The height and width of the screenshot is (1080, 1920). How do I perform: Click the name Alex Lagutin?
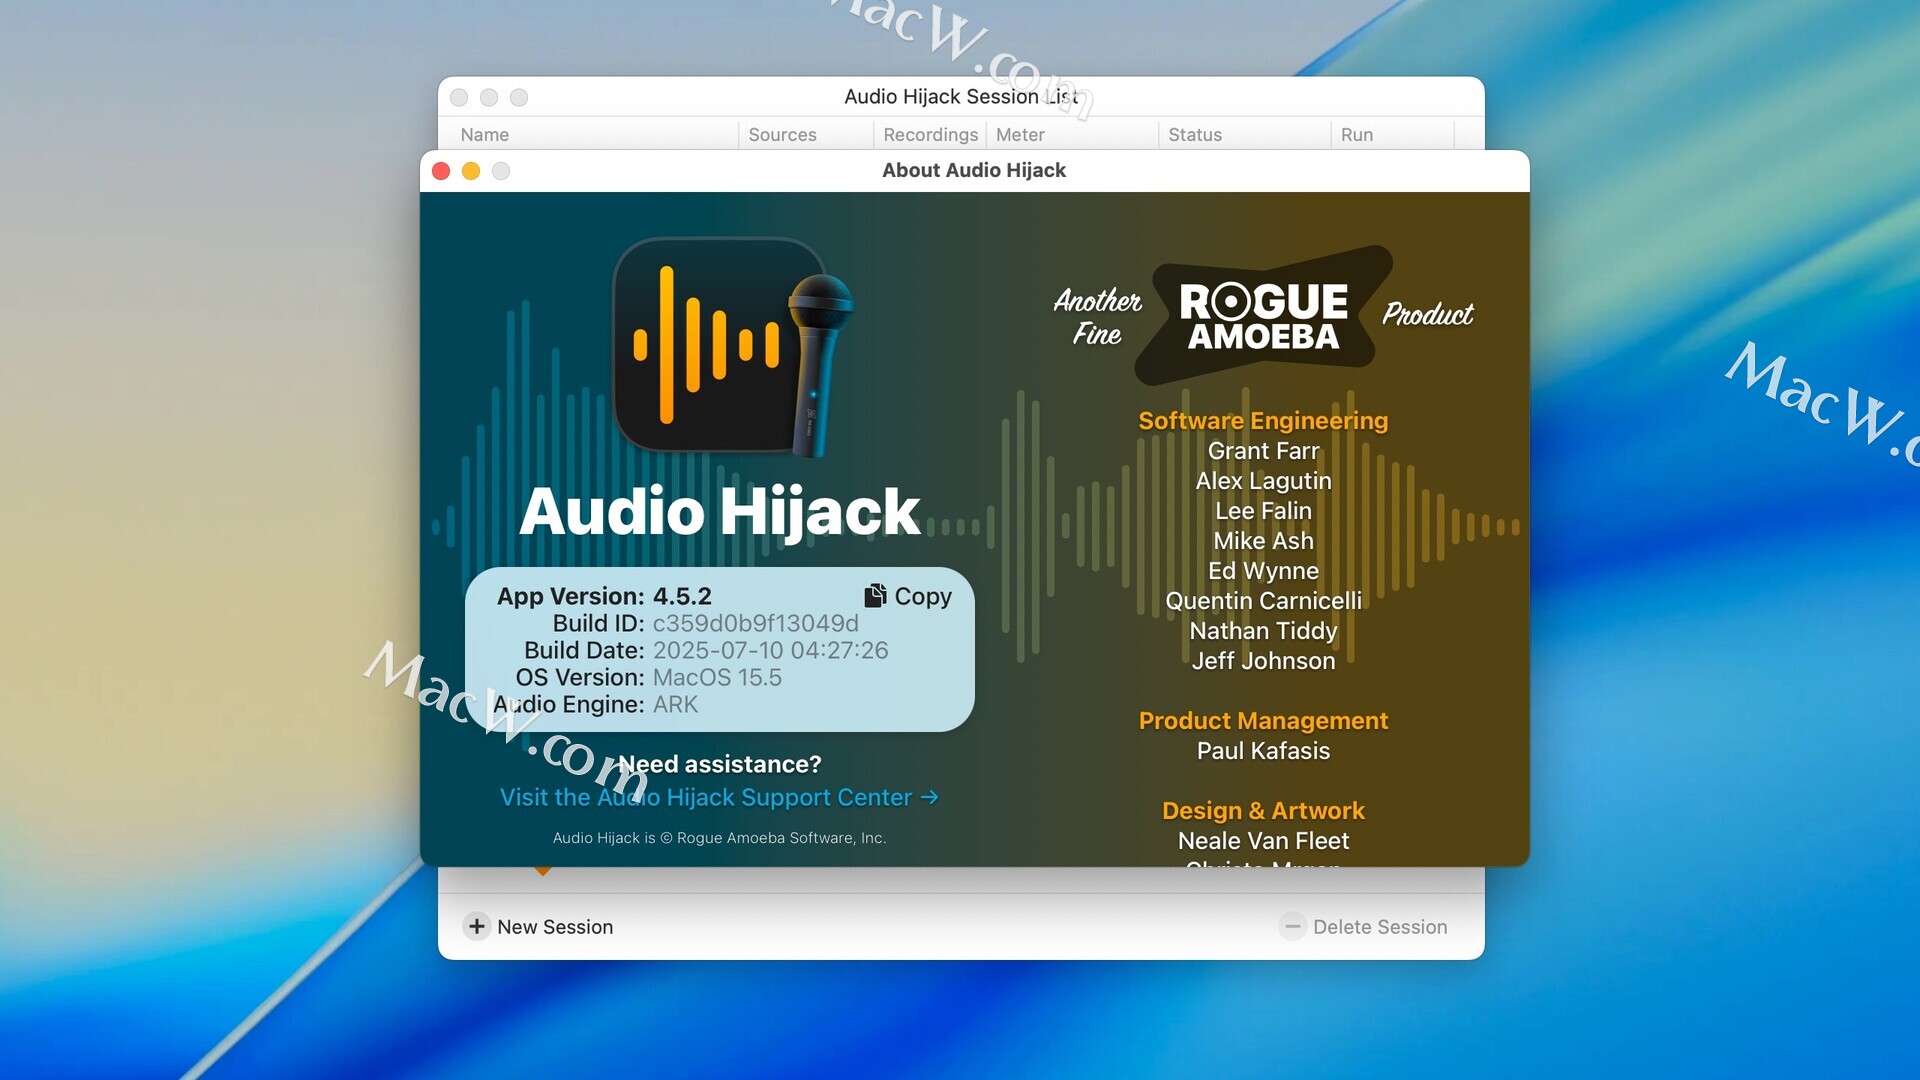pyautogui.click(x=1263, y=481)
